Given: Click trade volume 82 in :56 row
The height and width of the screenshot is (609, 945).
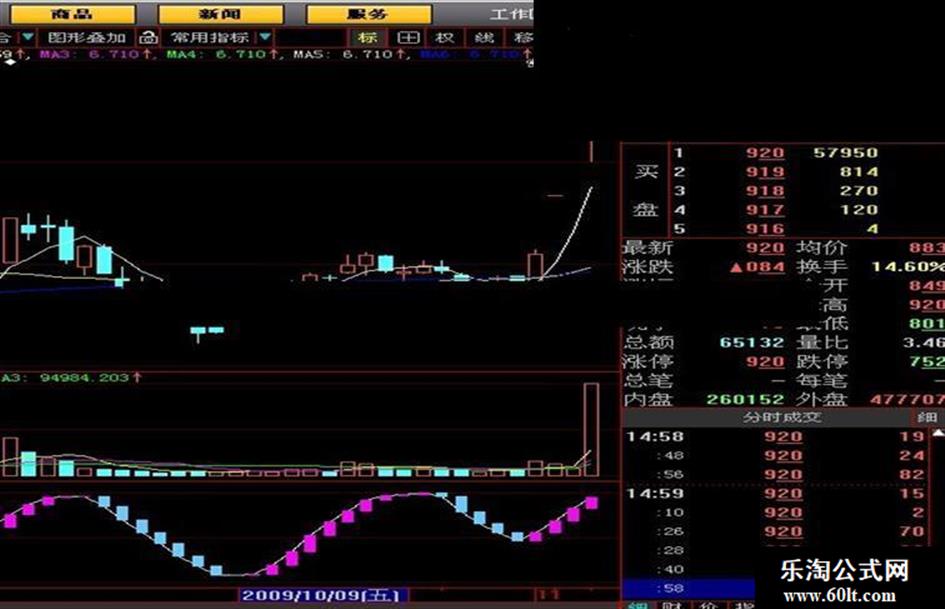Looking at the screenshot, I should (912, 475).
